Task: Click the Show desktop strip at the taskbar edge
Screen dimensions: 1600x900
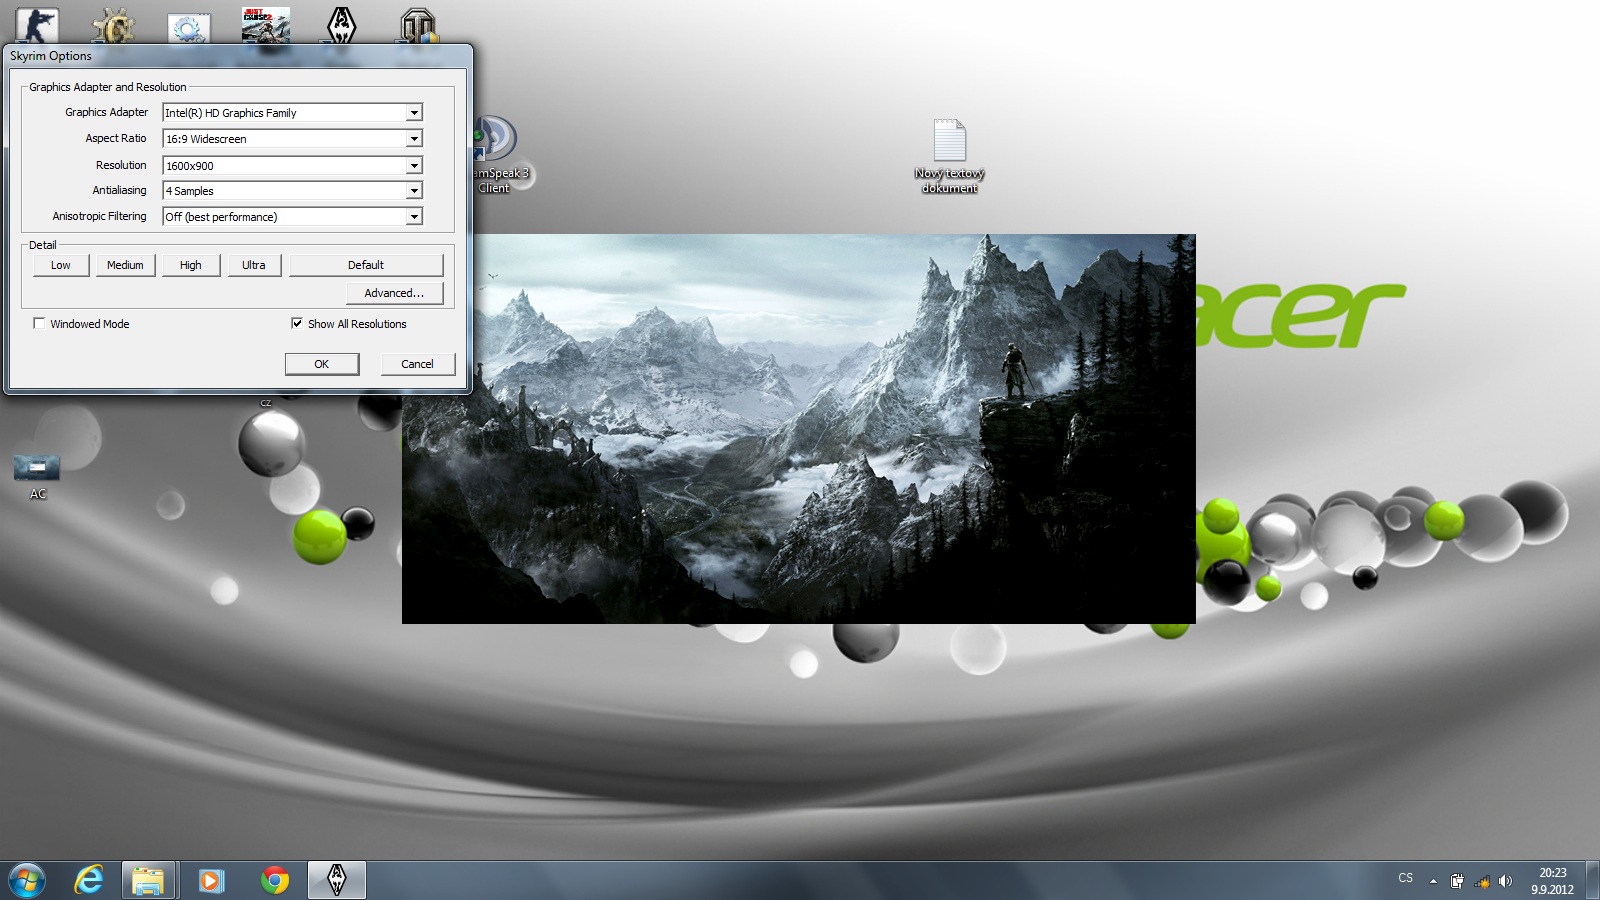Action: (x=1592, y=880)
